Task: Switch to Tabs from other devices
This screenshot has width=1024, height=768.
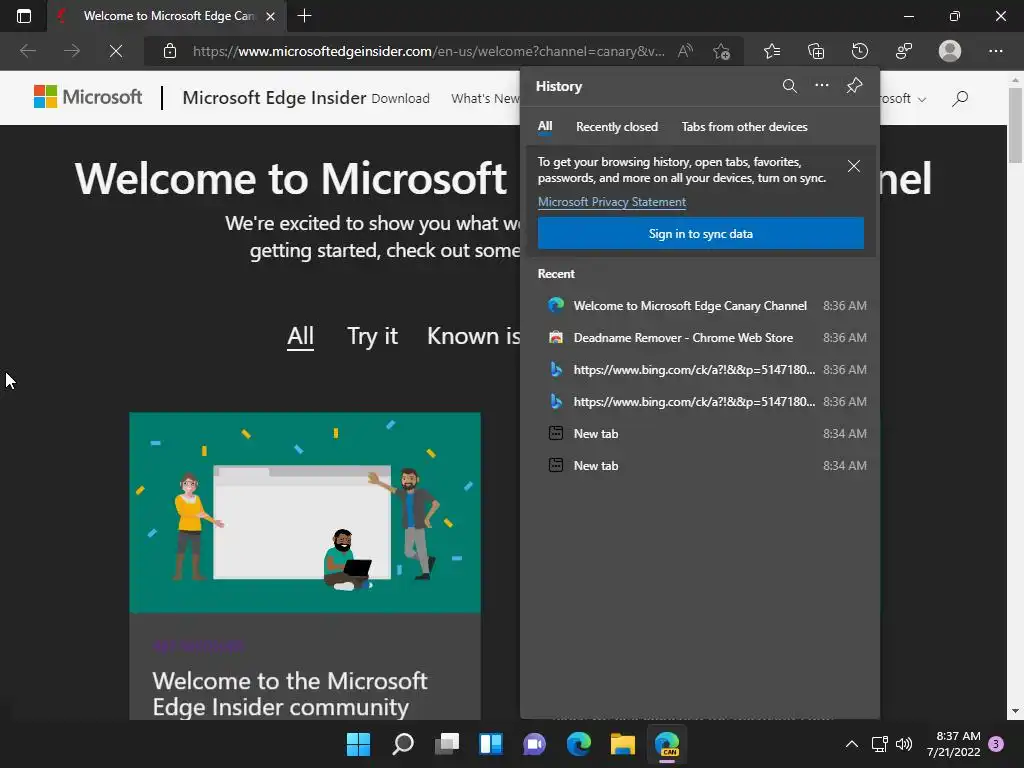Action: click(744, 127)
